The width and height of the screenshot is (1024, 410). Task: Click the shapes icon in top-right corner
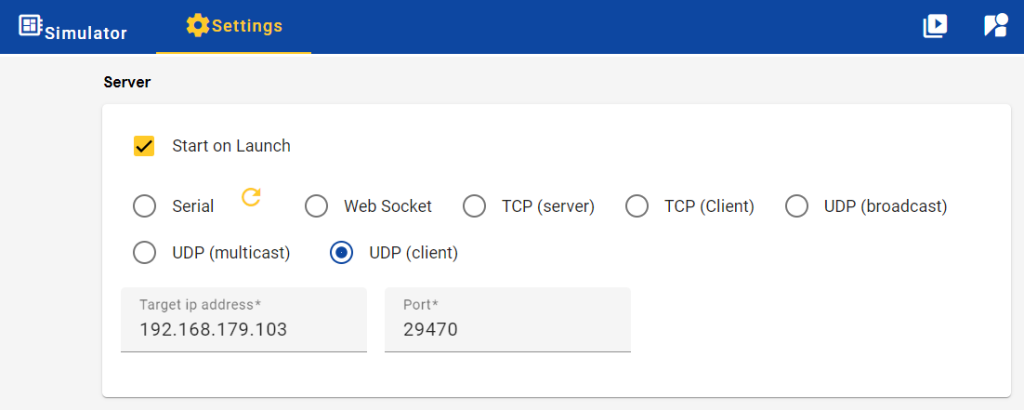coord(995,26)
